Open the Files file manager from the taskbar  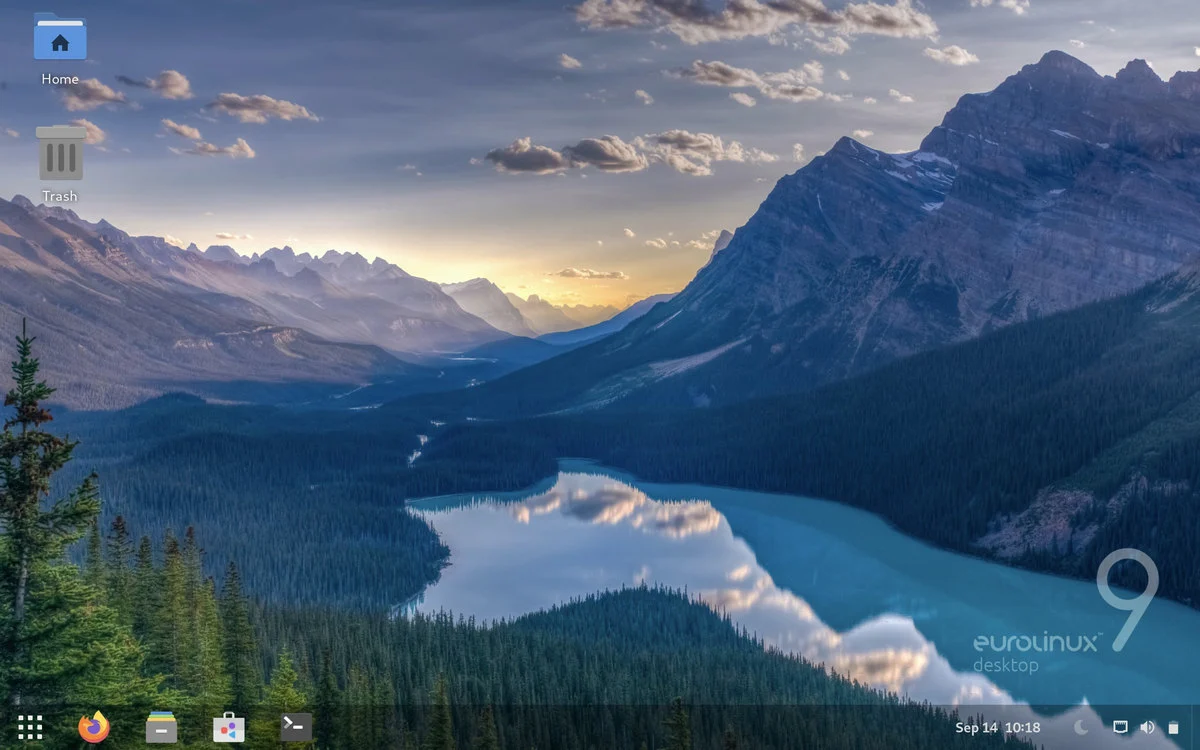point(160,727)
